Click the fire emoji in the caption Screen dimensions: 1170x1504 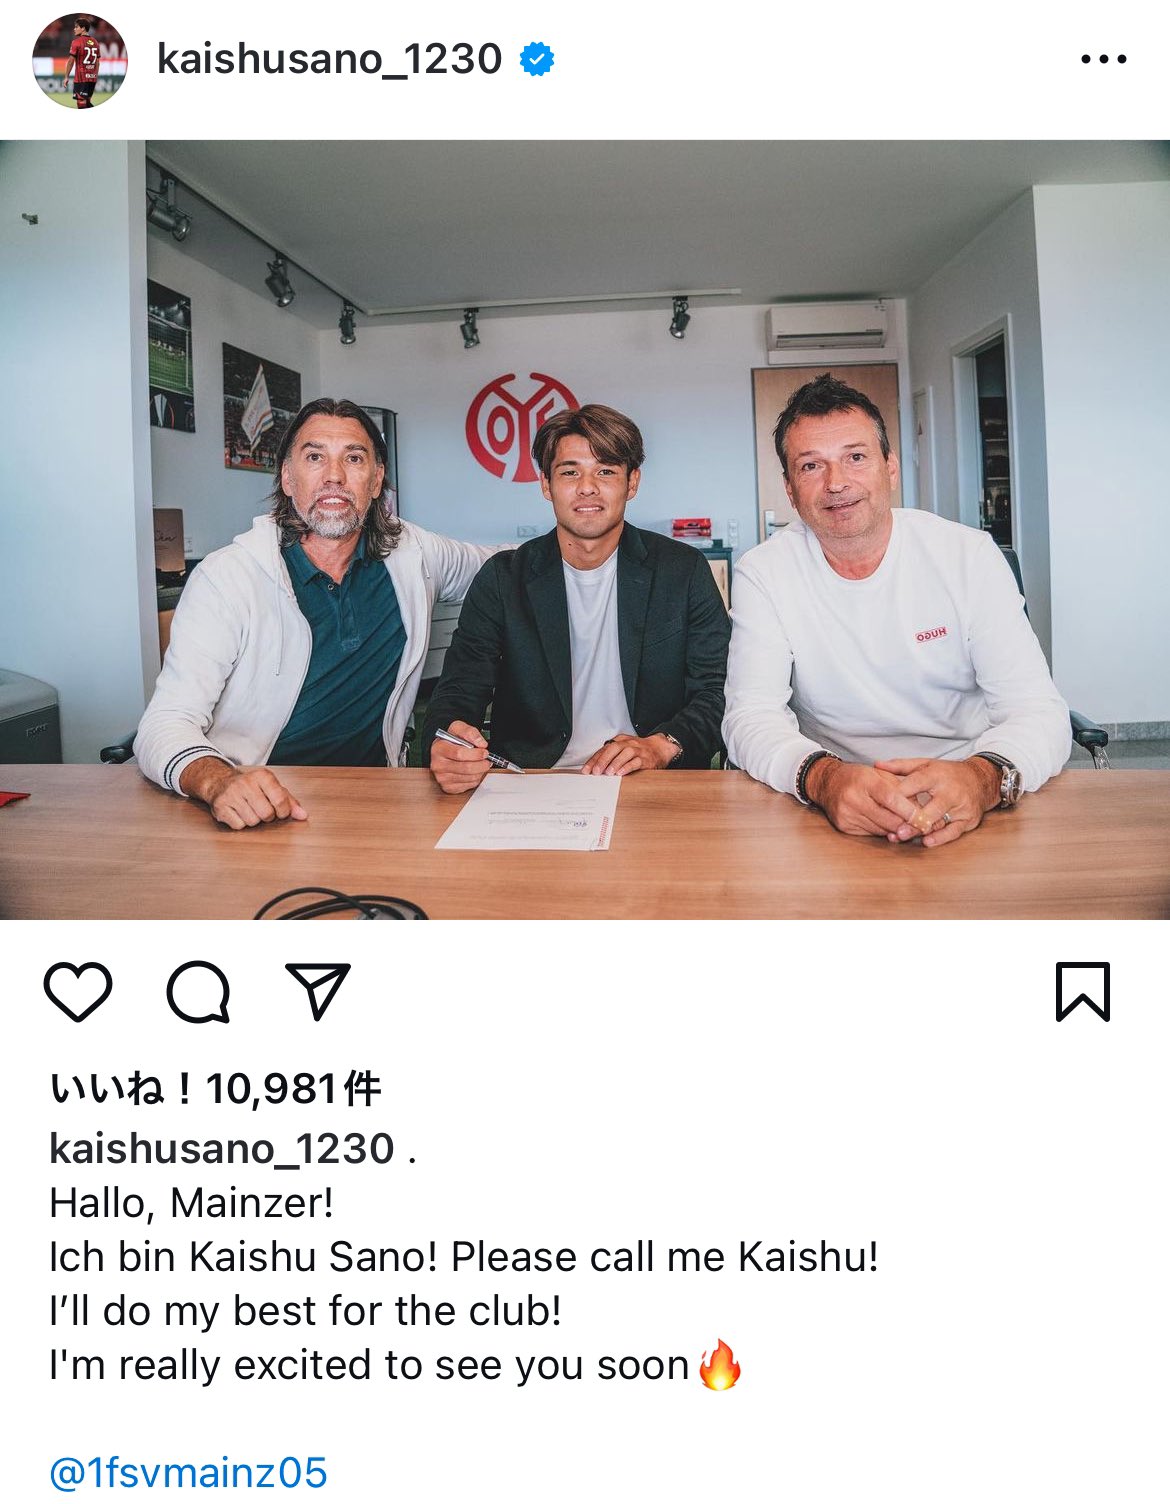(x=719, y=1365)
